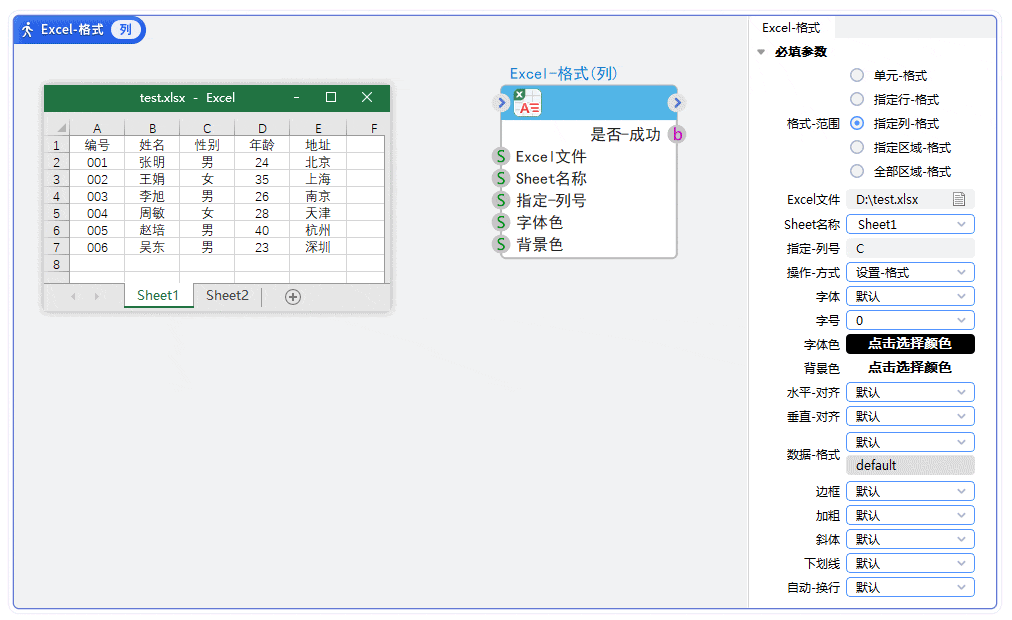The image size is (1012, 620).
Task: Click the add sheet plus button
Action: (x=291, y=296)
